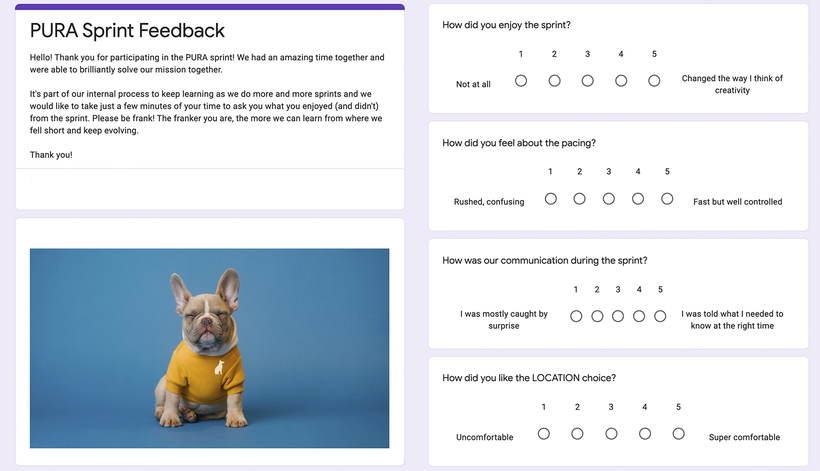
Task: Select LOCATION rating 3
Action: tap(611, 434)
